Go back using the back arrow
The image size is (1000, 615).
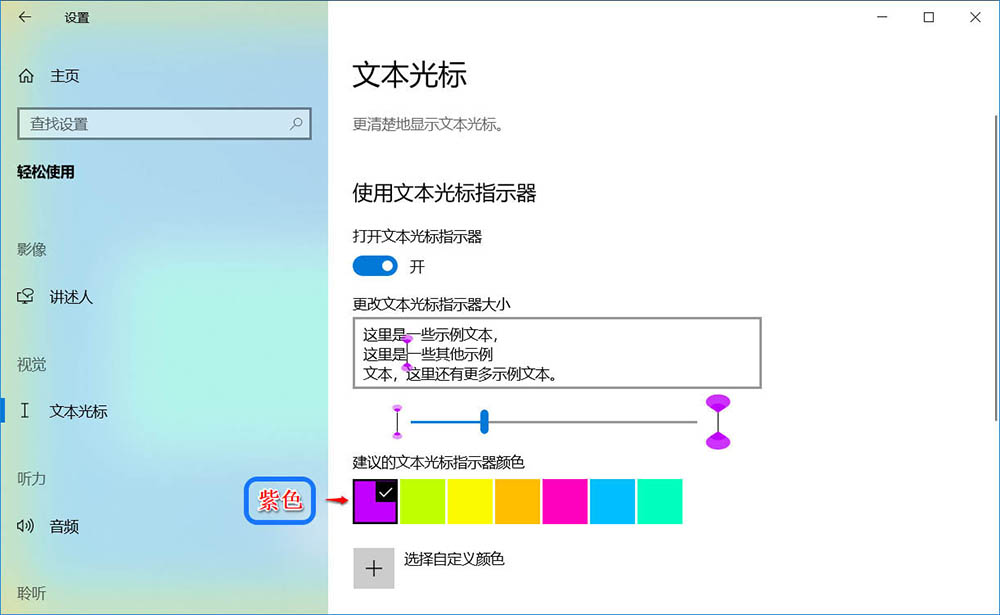coord(25,17)
